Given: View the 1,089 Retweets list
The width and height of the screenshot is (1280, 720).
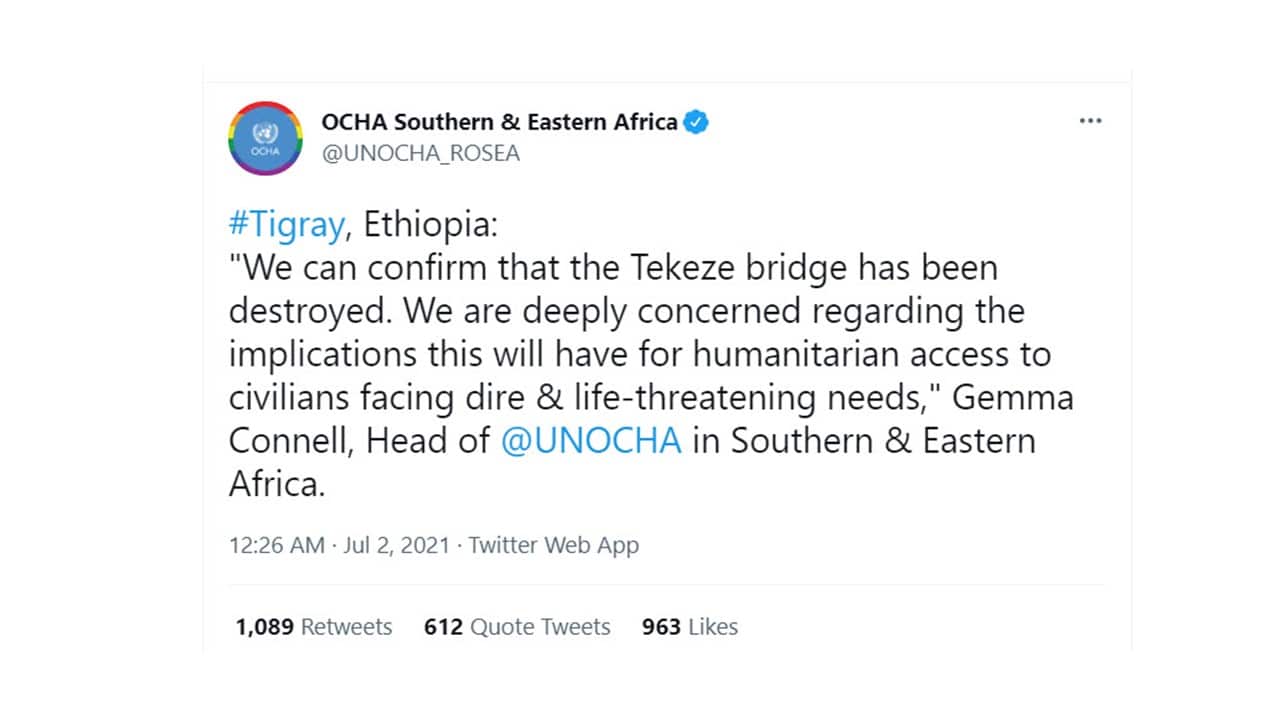Looking at the screenshot, I should coord(314,627).
